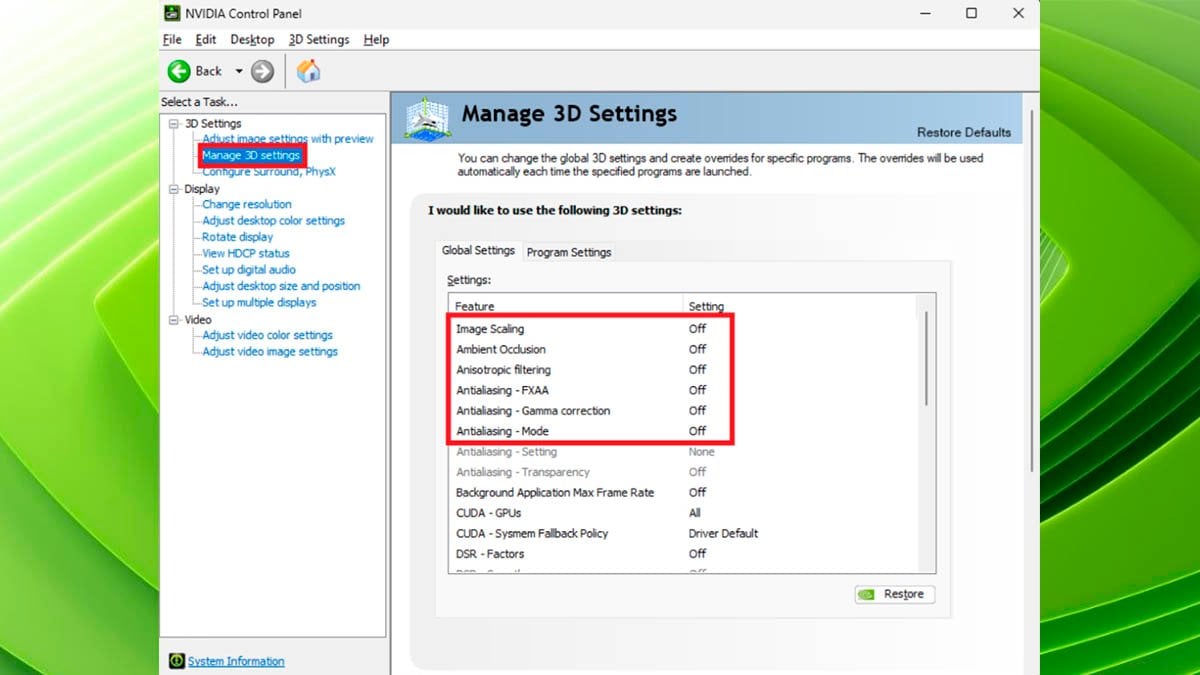
Task: Click the Feature column header
Action: click(x=566, y=306)
